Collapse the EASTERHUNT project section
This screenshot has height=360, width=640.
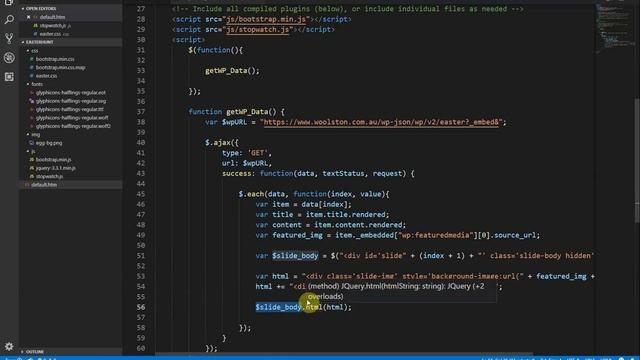[x=39, y=42]
